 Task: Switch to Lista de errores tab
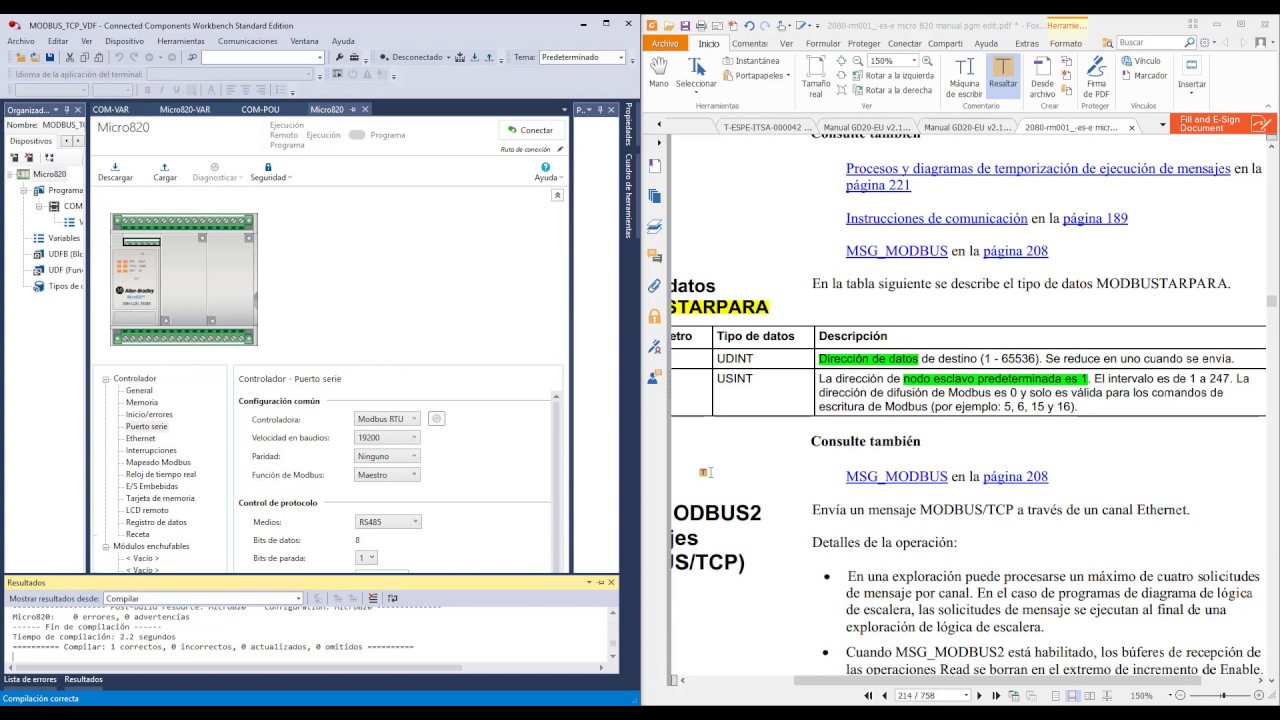click(31, 679)
